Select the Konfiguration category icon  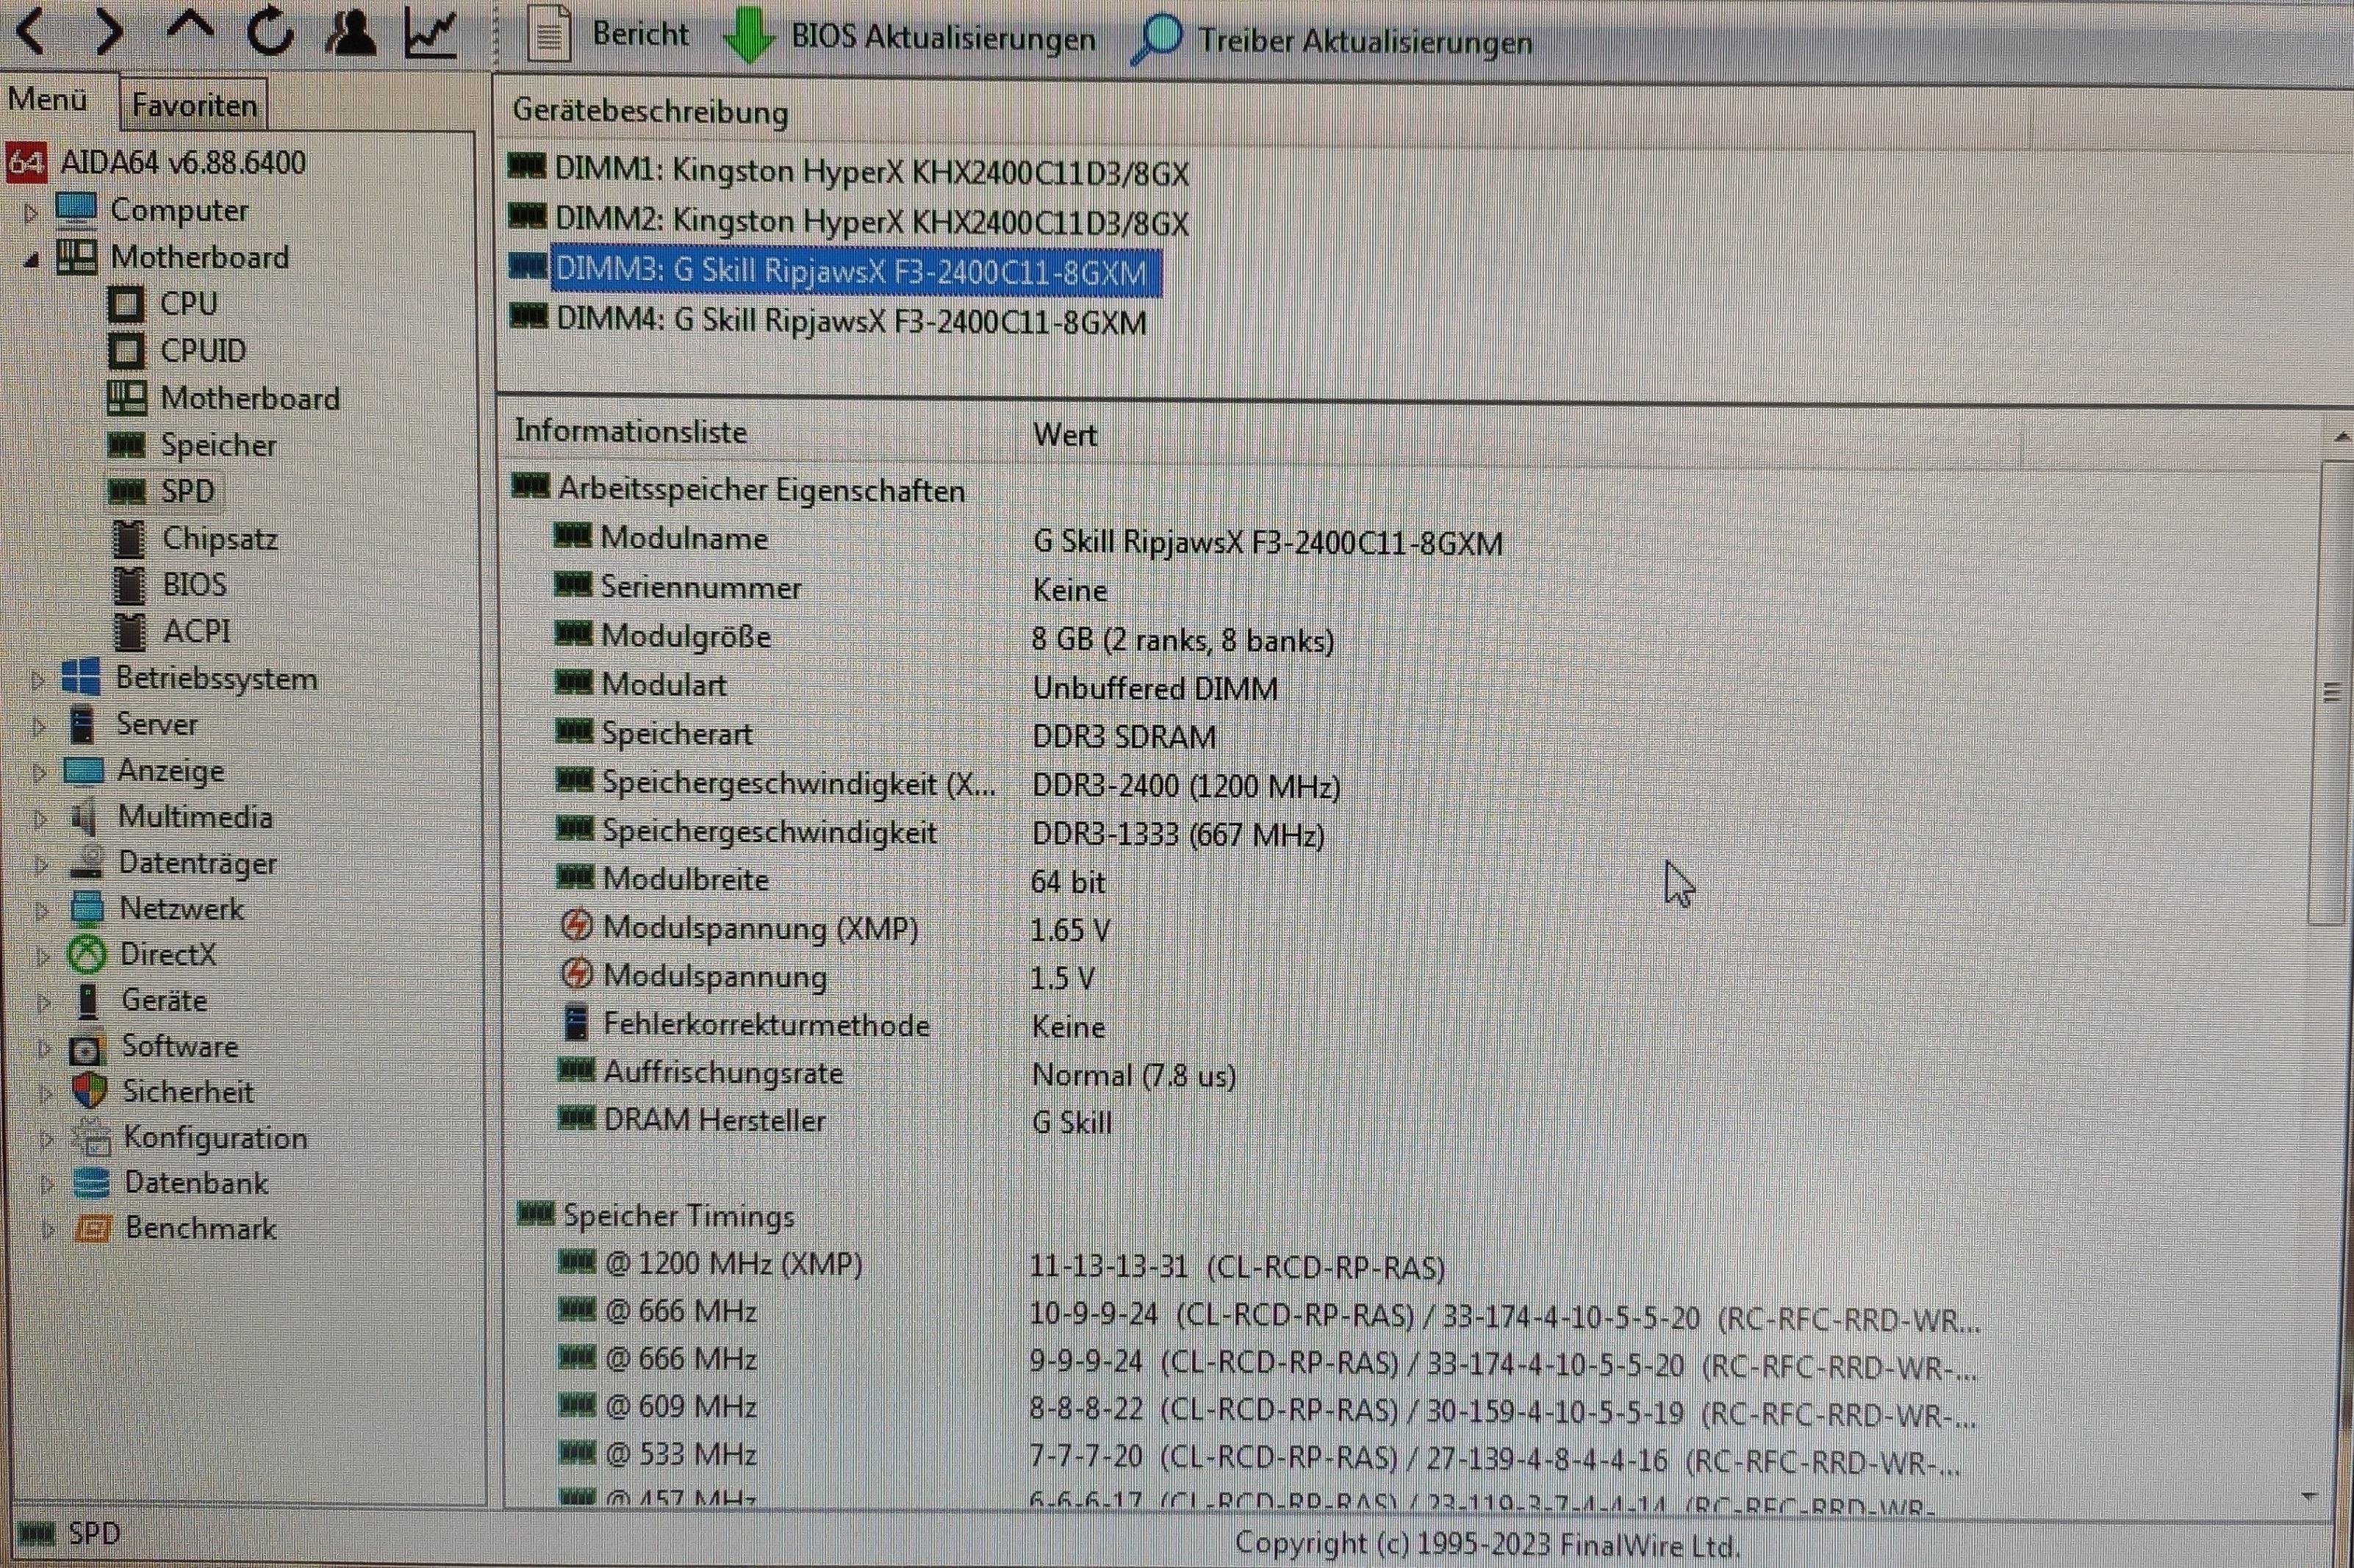tap(91, 1138)
